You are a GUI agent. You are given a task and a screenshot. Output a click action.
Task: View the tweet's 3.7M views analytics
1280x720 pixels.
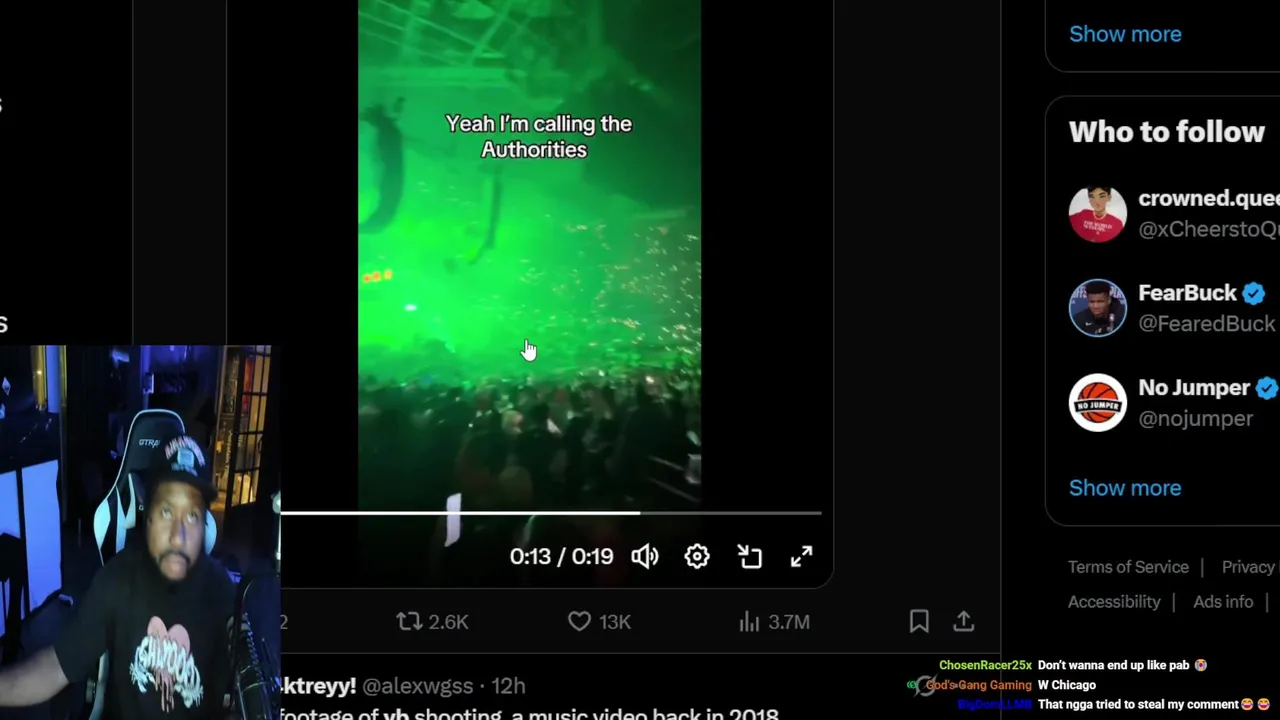click(773, 622)
